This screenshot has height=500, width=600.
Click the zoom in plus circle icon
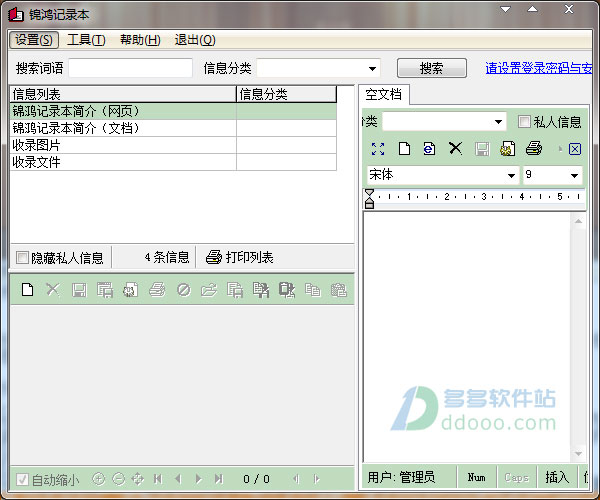pos(99,479)
